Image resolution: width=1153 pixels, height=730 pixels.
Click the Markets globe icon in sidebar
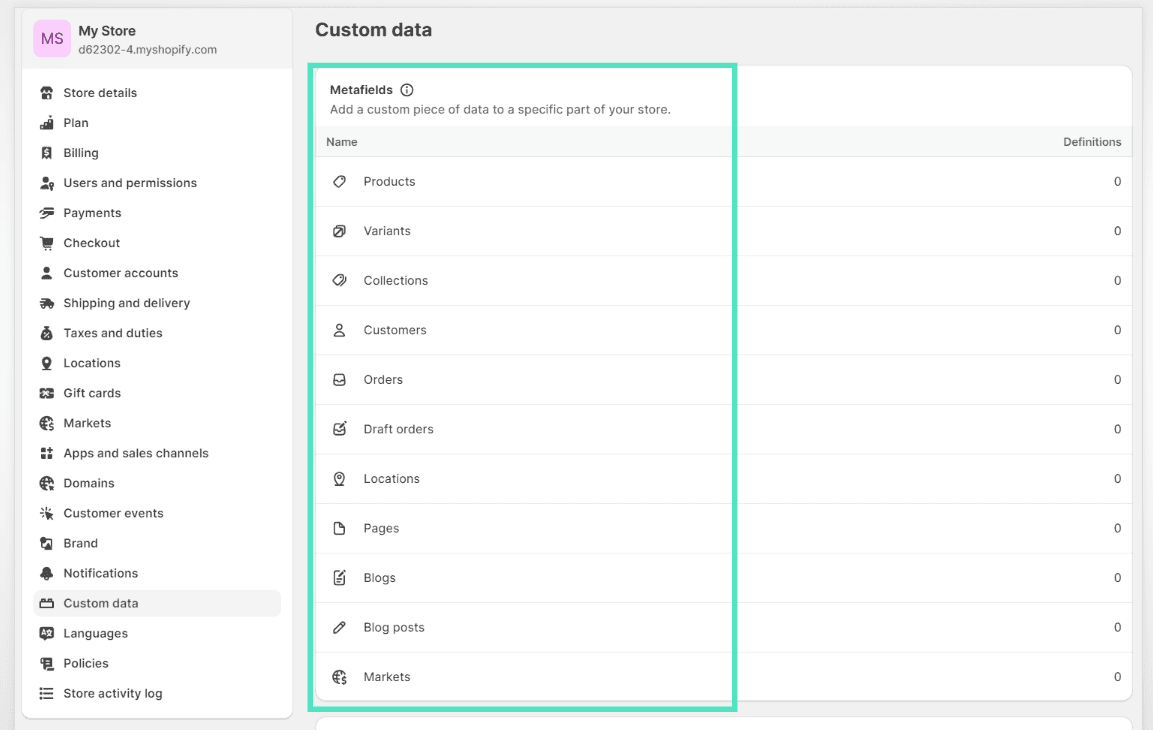point(45,422)
